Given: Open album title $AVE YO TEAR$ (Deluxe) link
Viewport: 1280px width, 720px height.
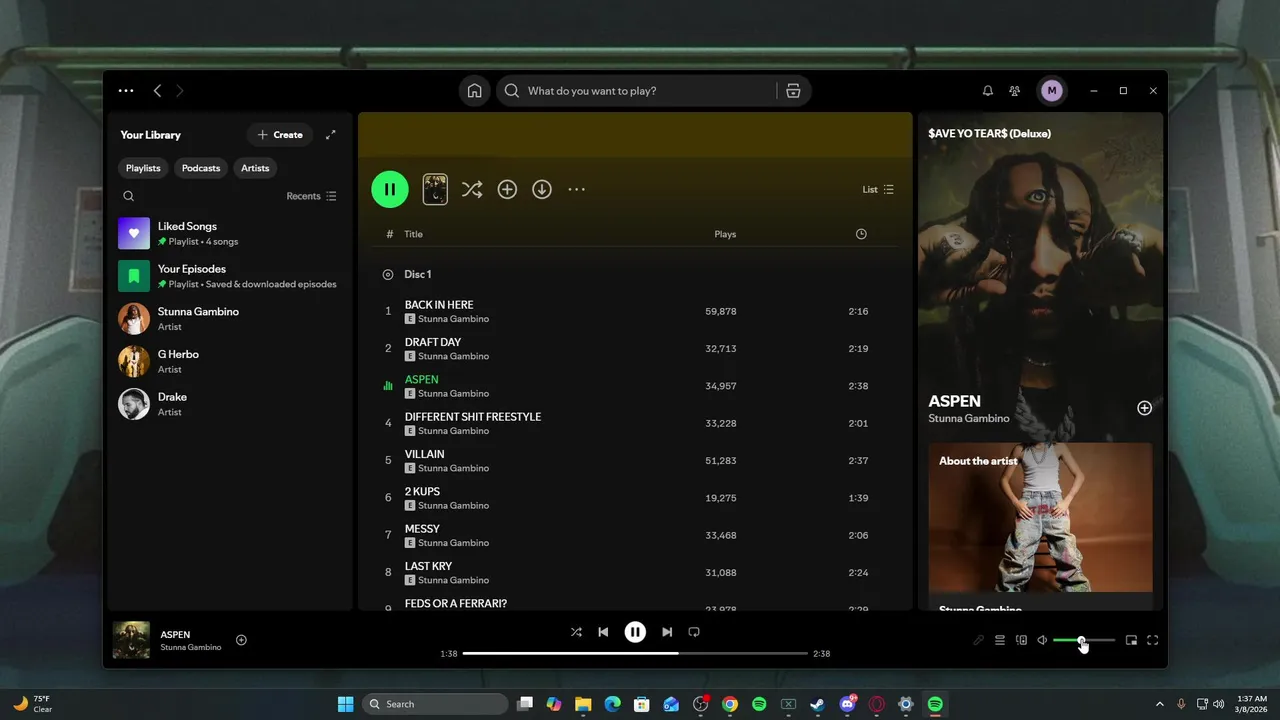Looking at the screenshot, I should coord(989,133).
